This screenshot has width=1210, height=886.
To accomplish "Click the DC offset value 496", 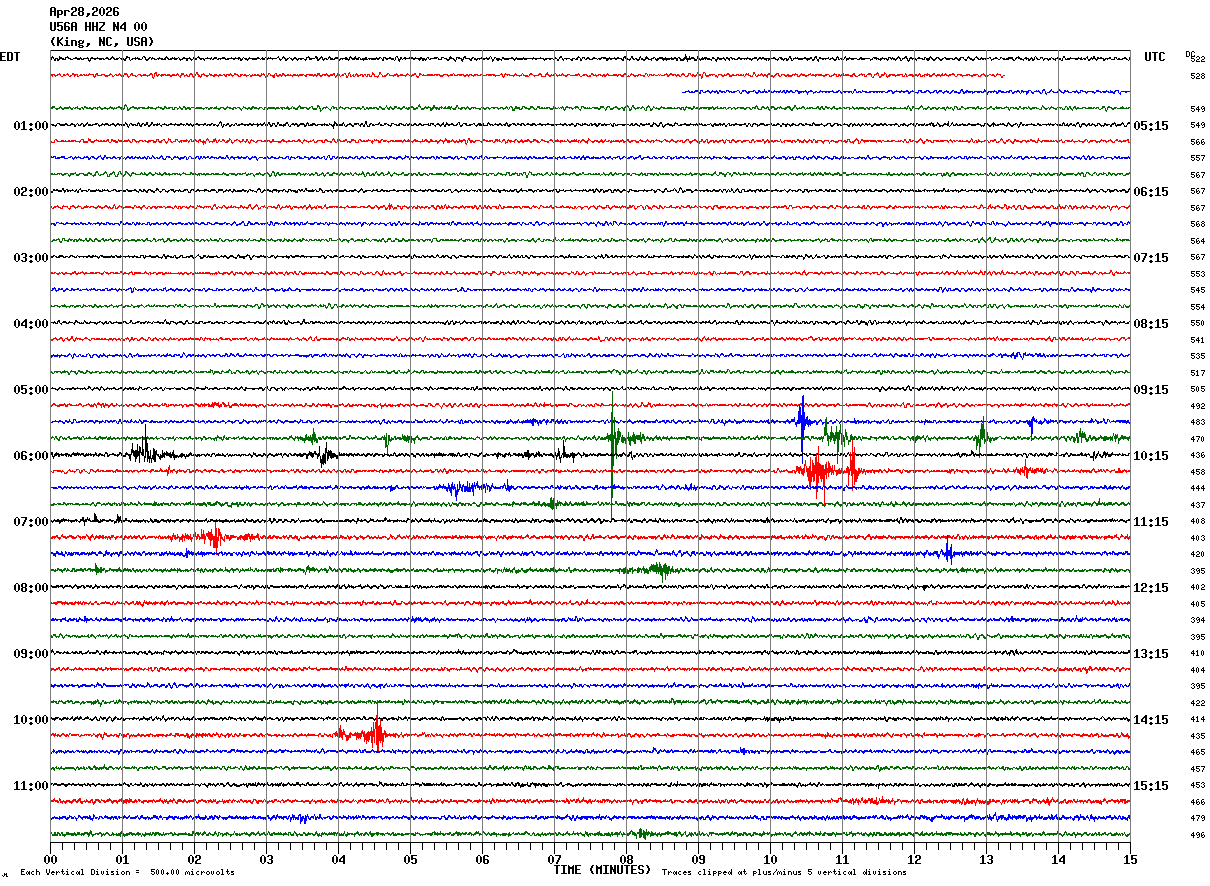I will (1197, 835).
